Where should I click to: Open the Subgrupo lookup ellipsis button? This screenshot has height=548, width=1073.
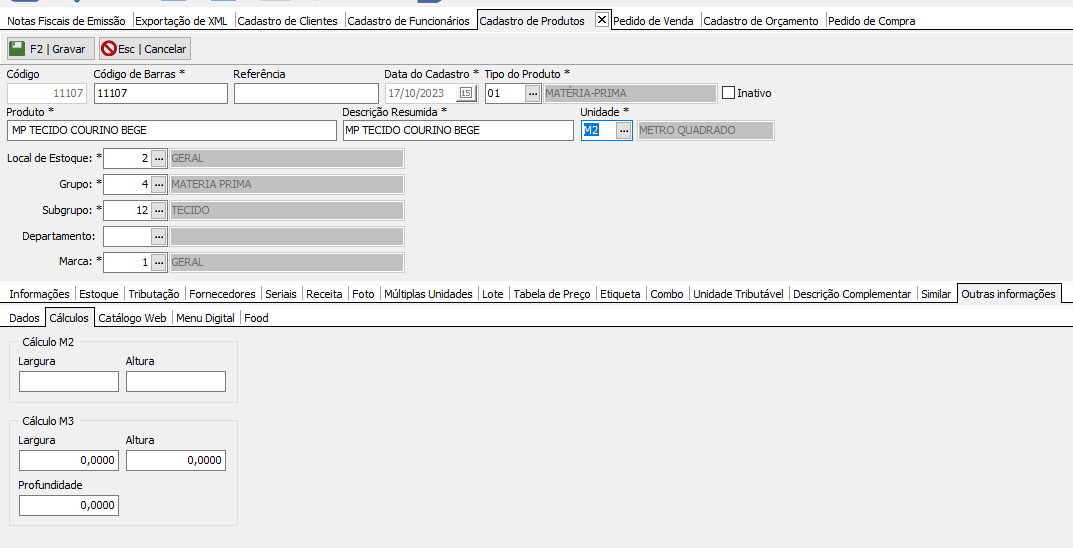point(159,210)
